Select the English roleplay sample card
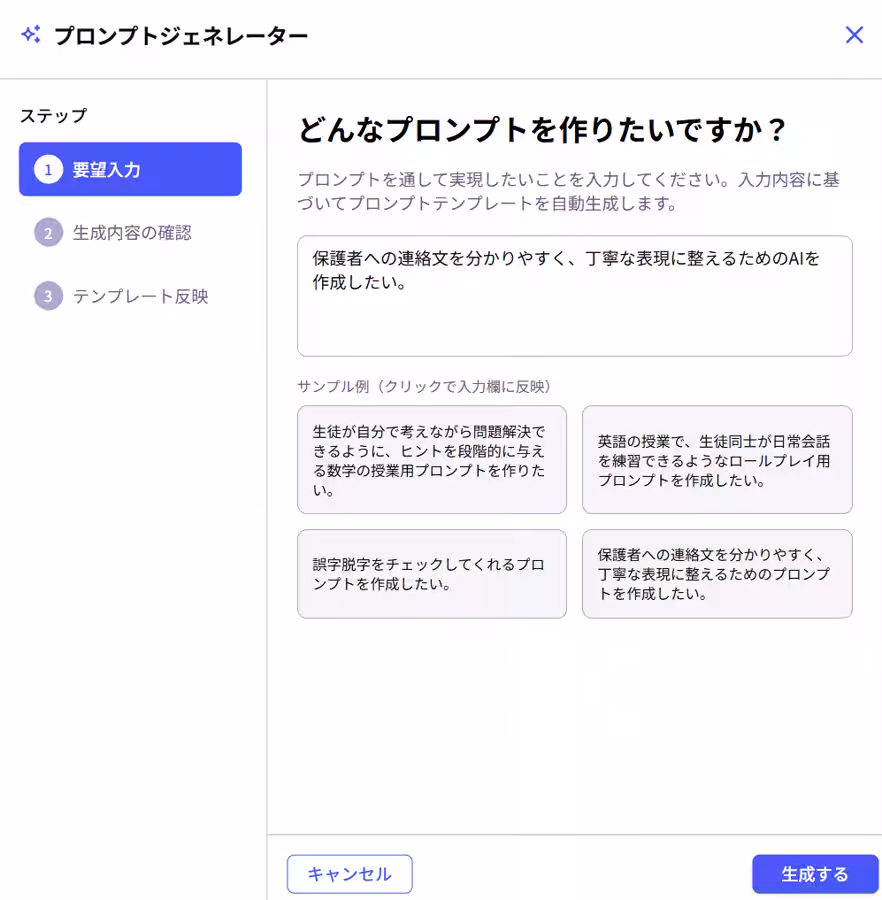The height and width of the screenshot is (900, 882). (717, 461)
